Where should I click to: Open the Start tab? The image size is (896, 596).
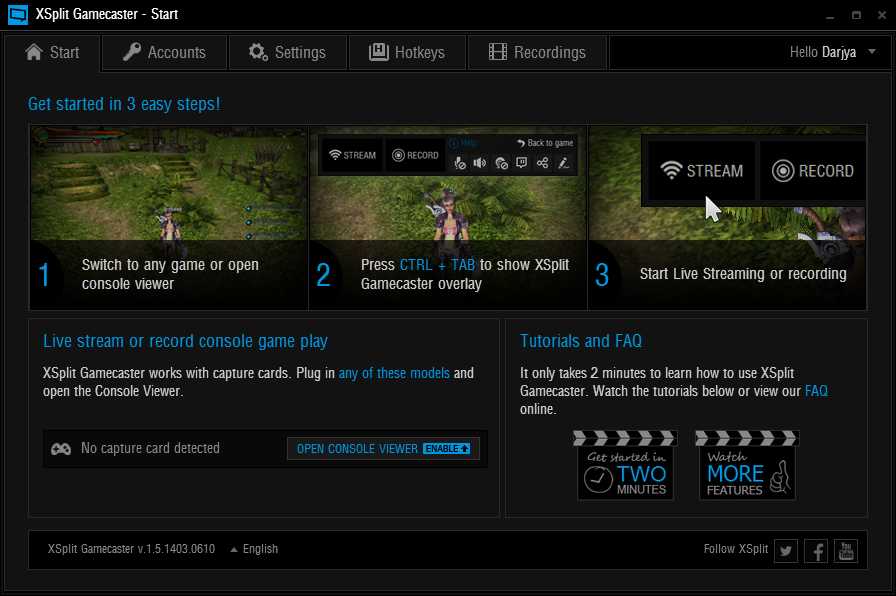coord(52,53)
